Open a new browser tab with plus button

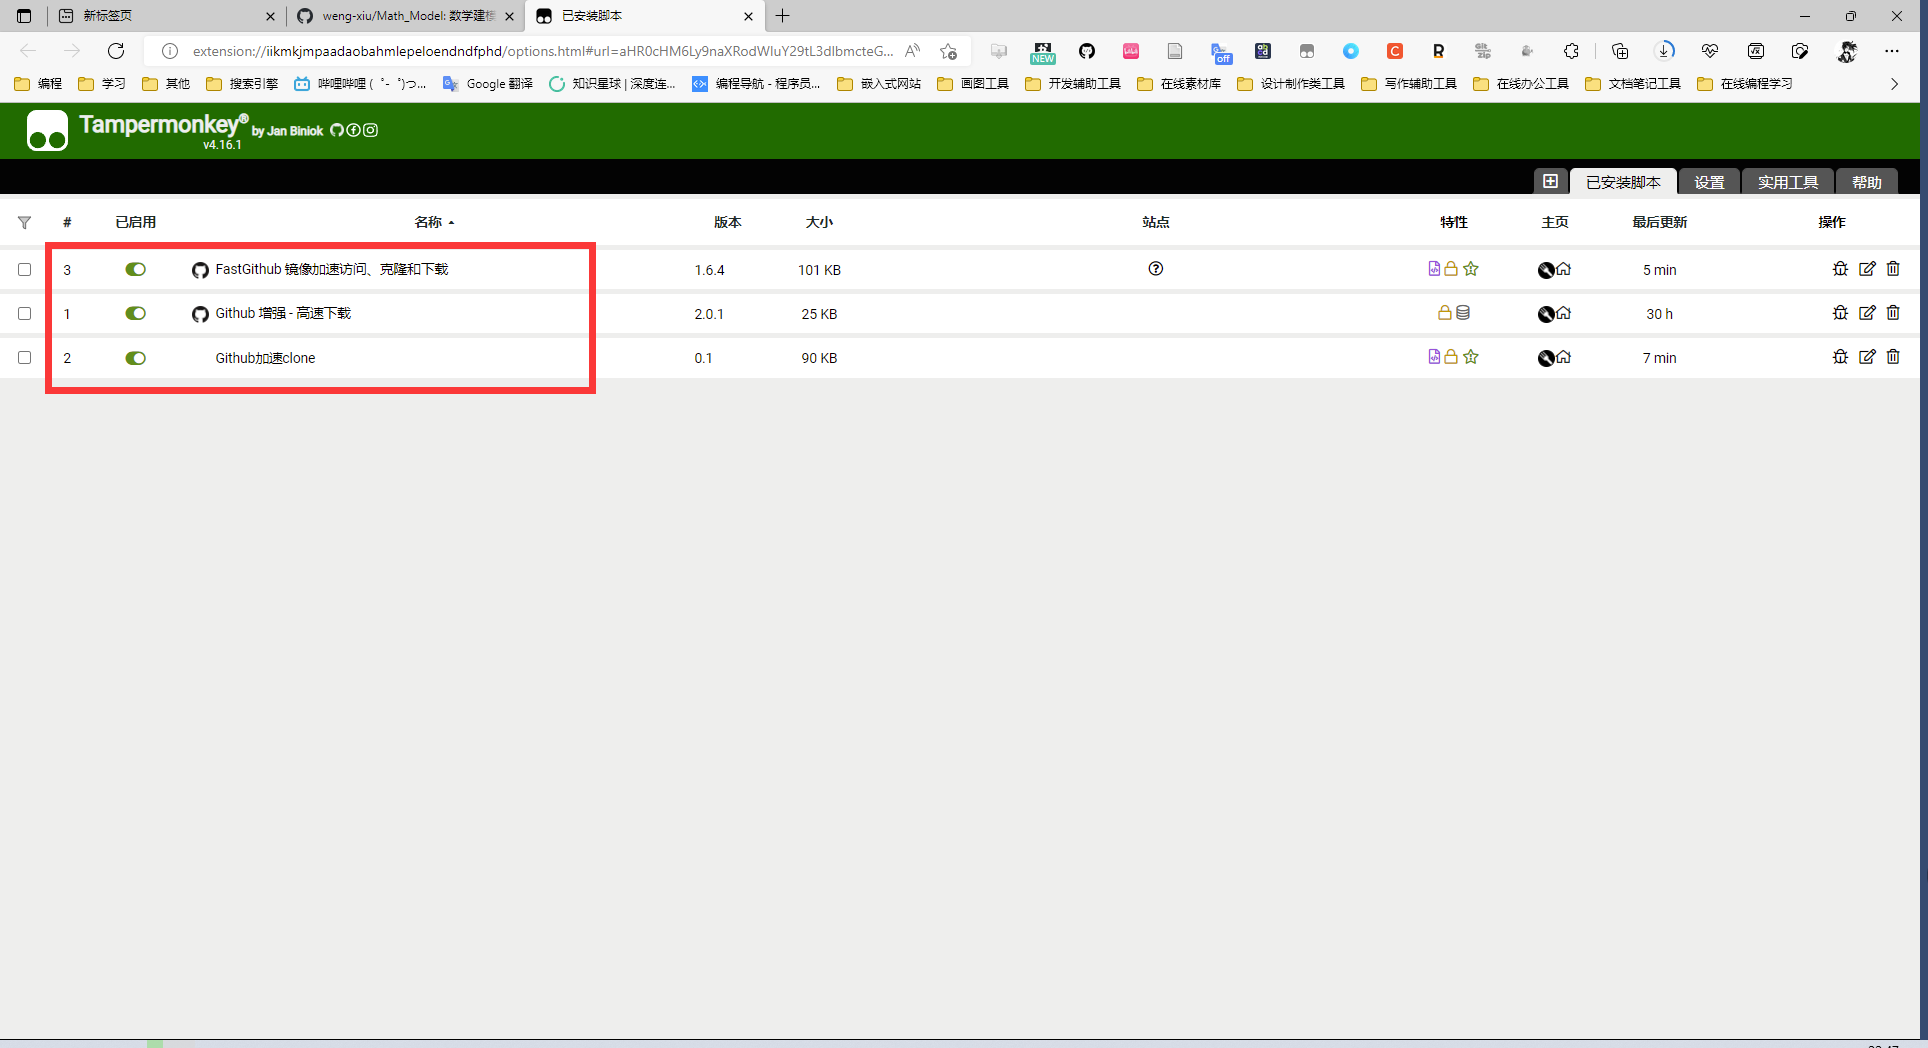(782, 16)
